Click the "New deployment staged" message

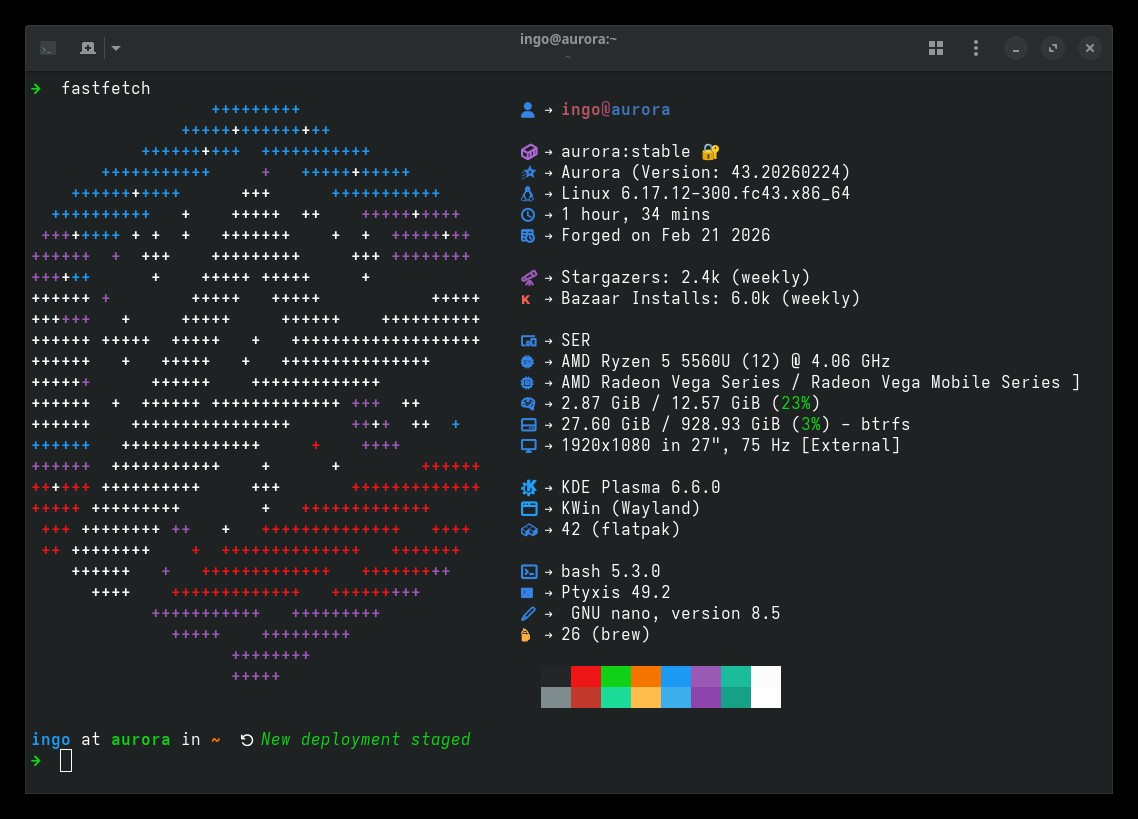[x=365, y=740]
